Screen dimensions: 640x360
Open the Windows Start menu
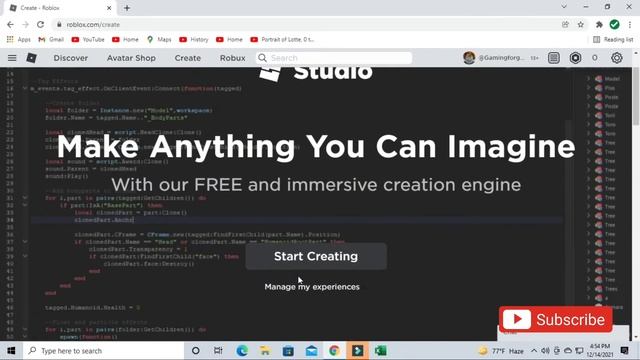(11, 351)
